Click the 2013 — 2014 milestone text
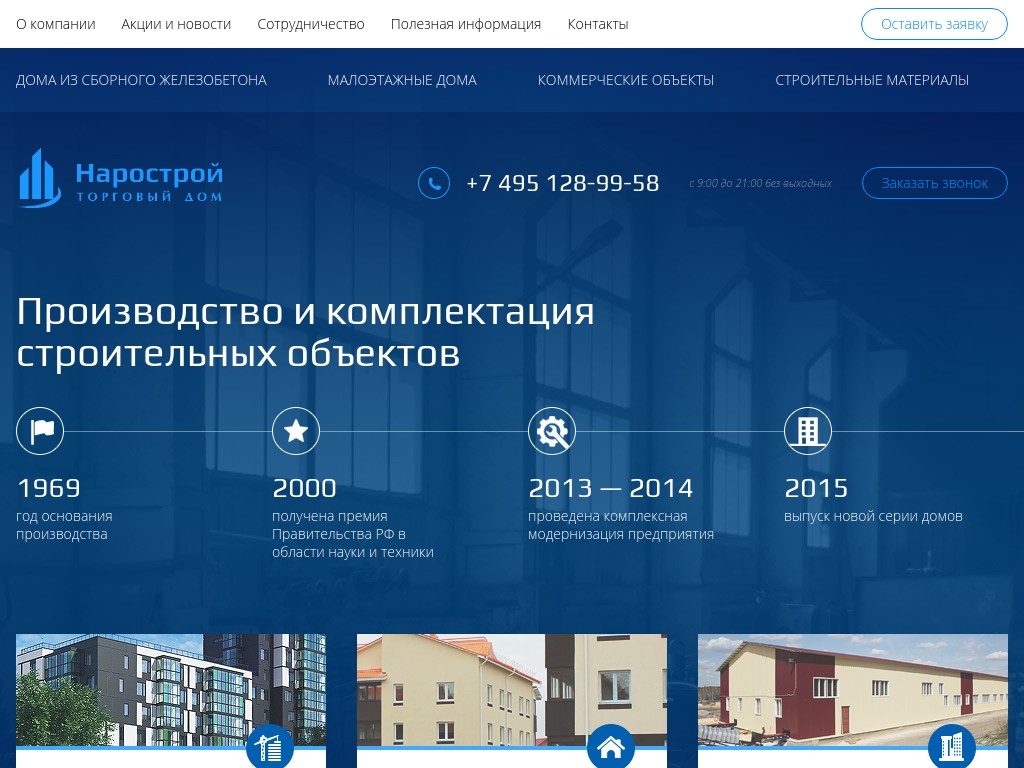The height and width of the screenshot is (768, 1024). coord(611,488)
